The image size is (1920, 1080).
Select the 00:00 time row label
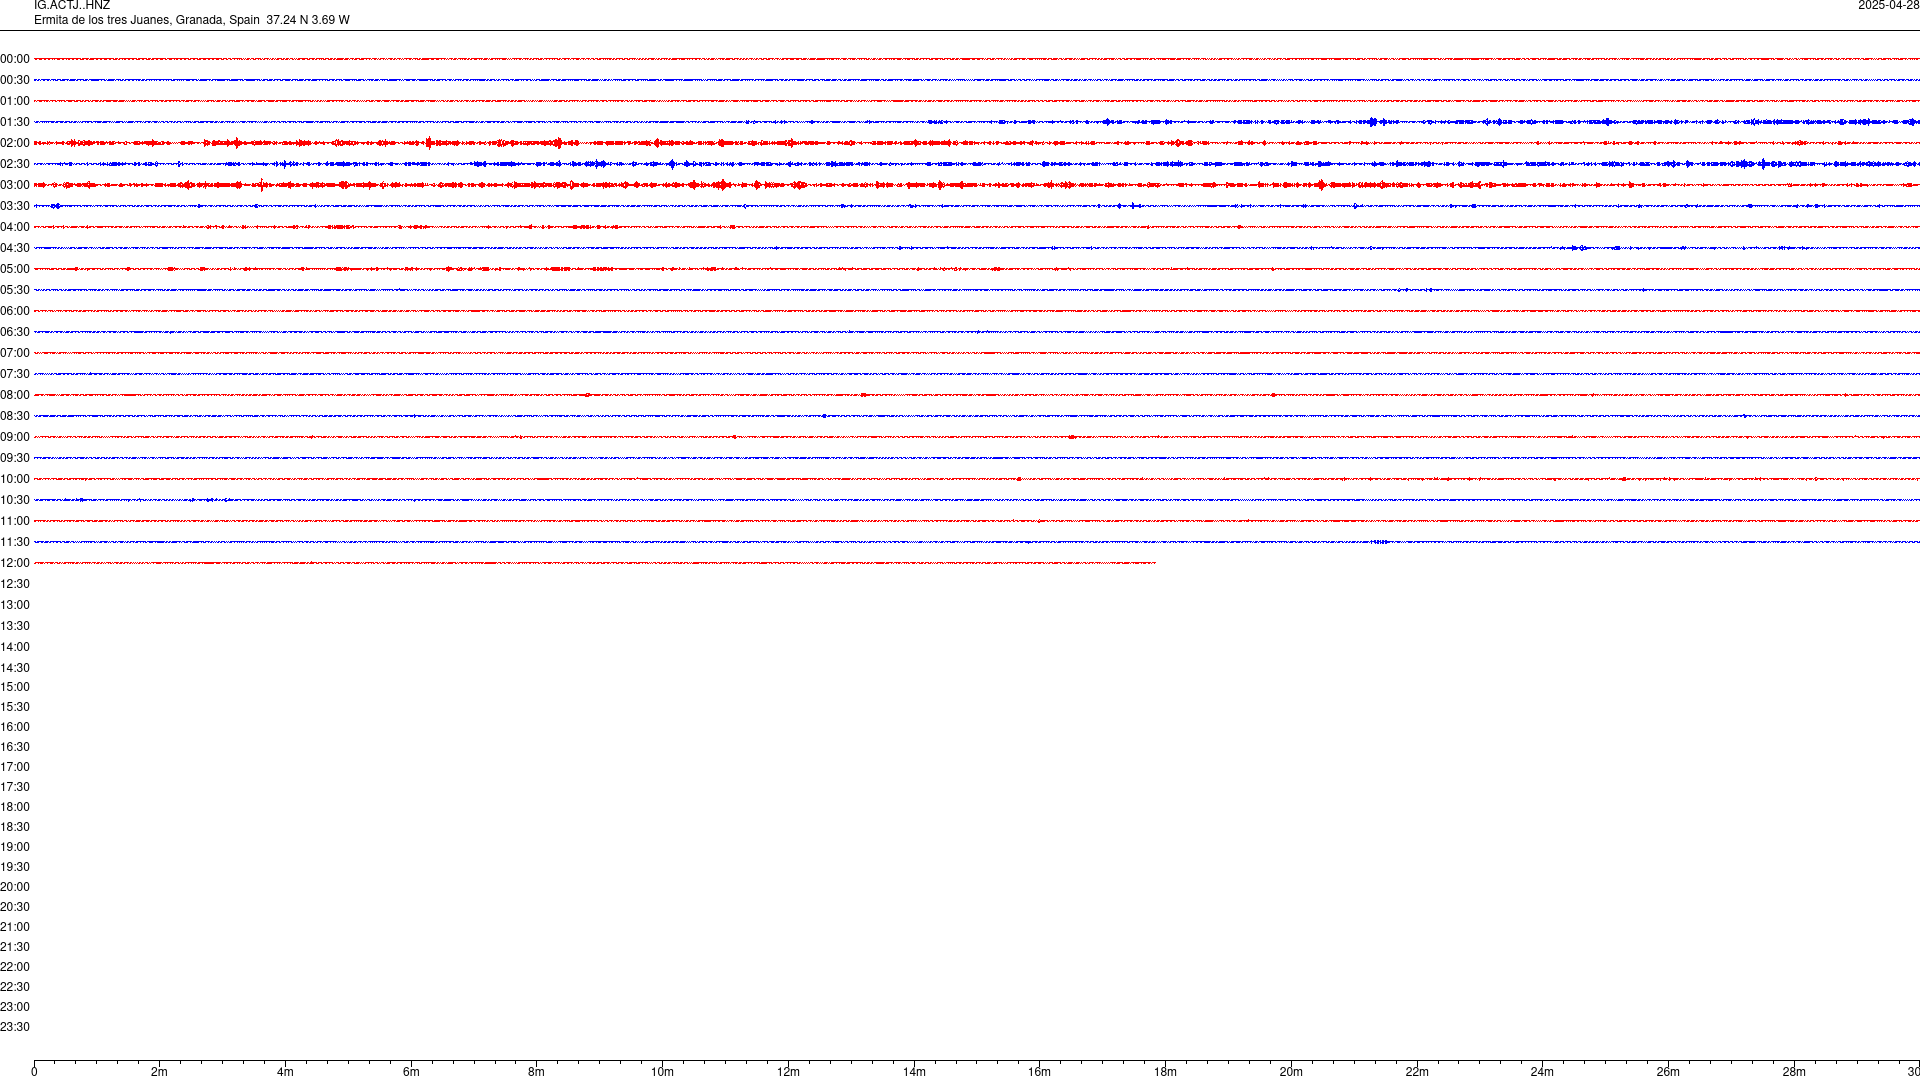pos(15,59)
